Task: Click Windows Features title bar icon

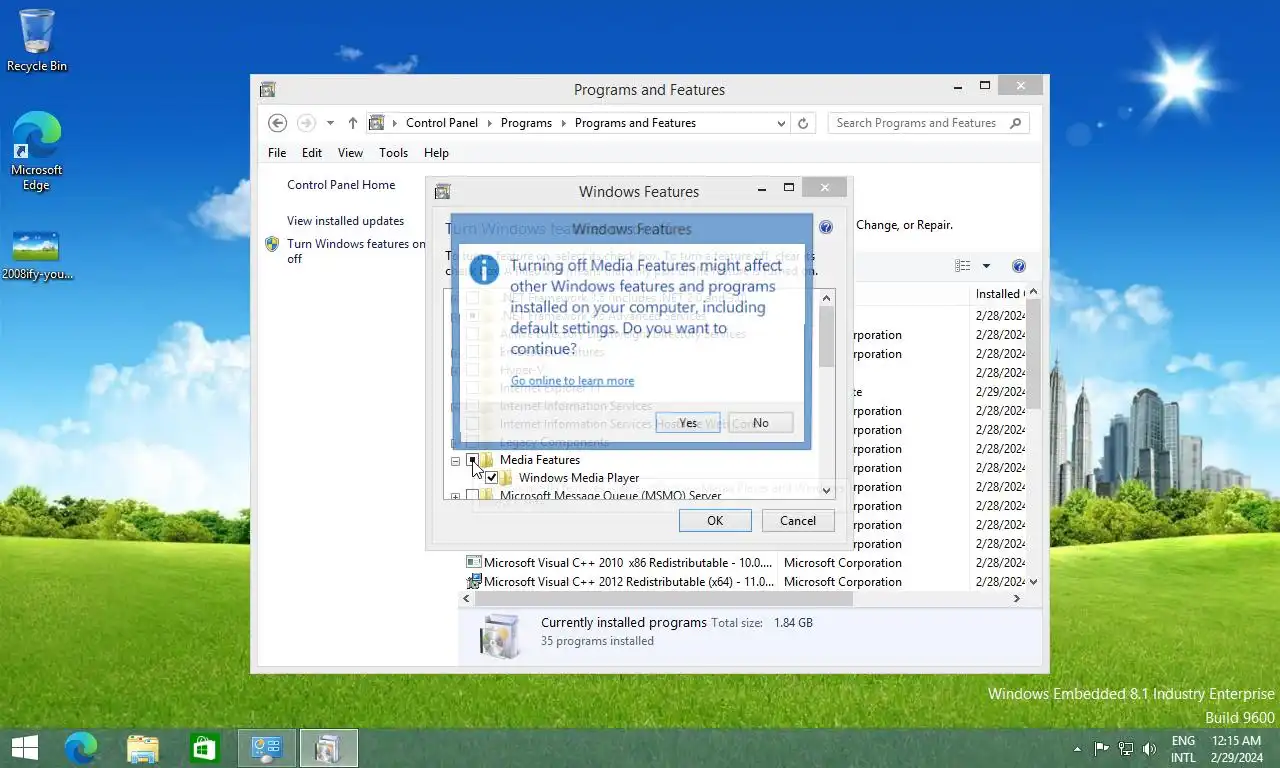Action: tap(443, 191)
